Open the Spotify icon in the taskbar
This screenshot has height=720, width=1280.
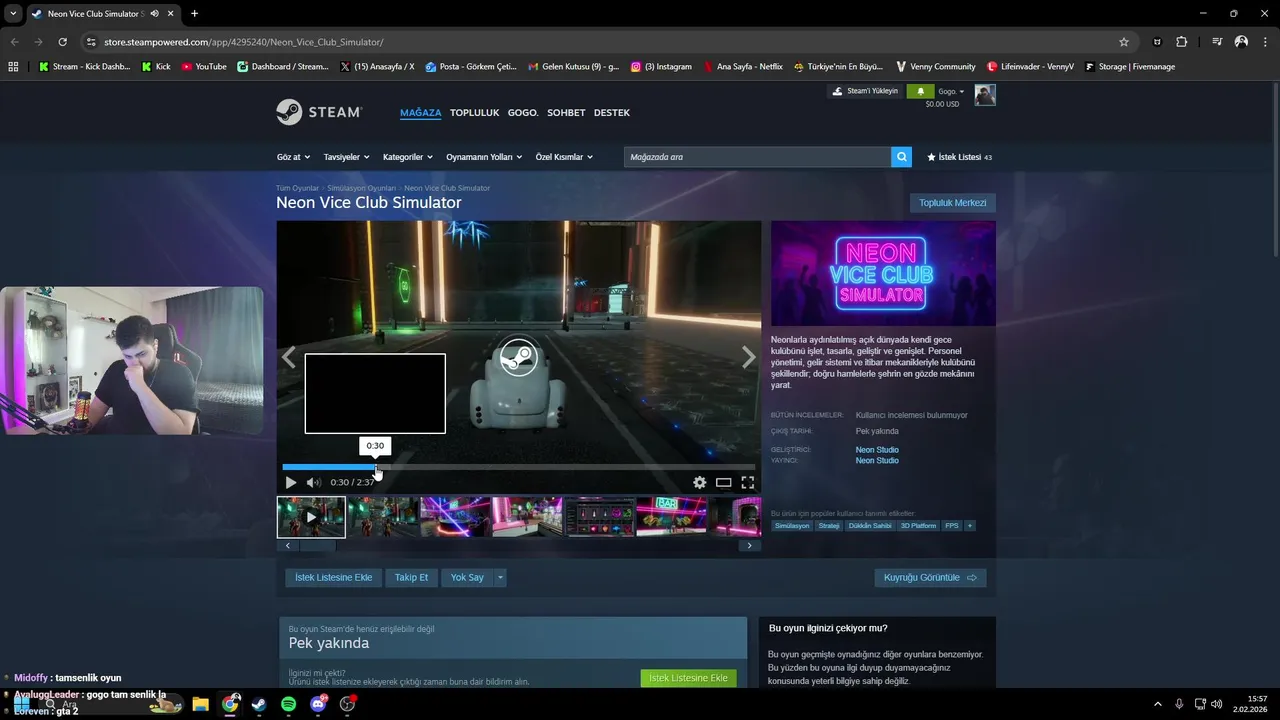[x=288, y=704]
